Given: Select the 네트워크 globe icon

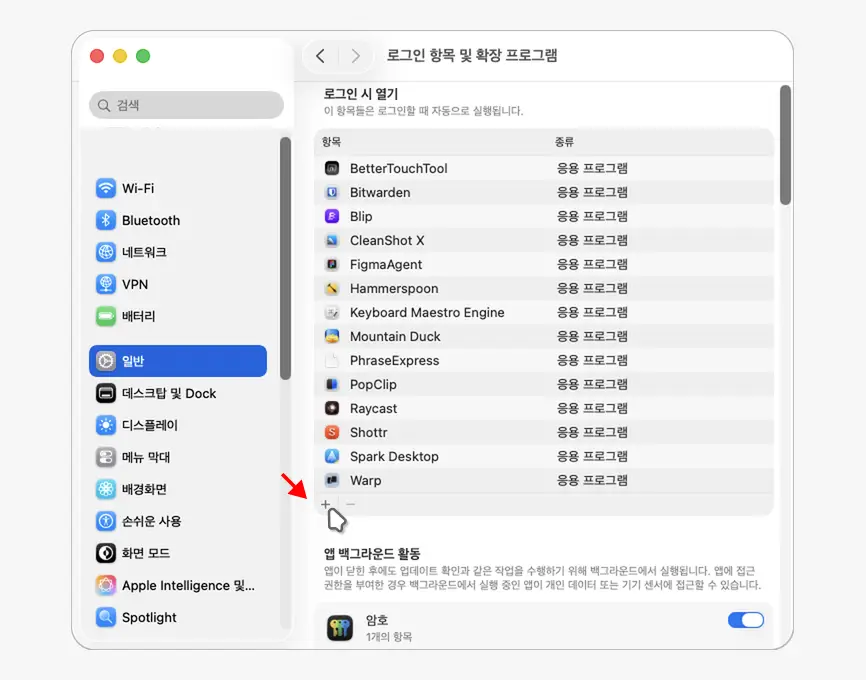Looking at the screenshot, I should click(105, 252).
